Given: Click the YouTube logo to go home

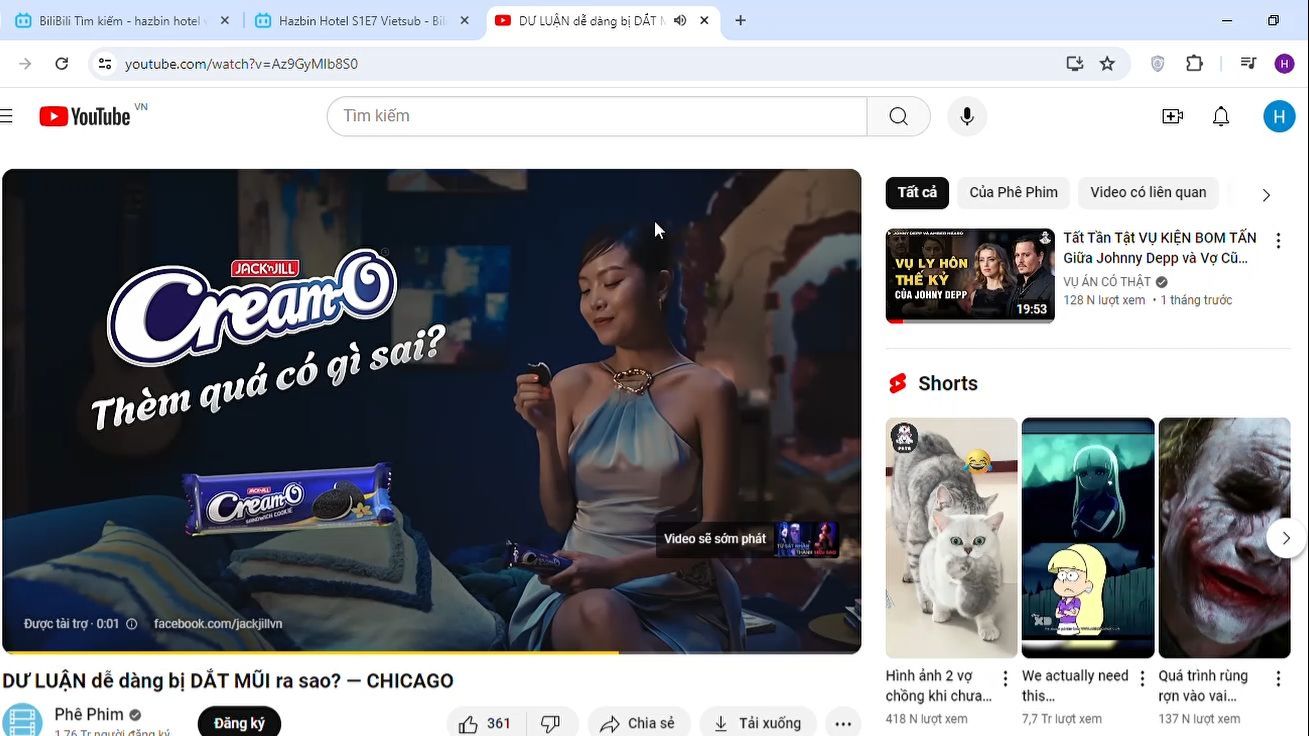Looking at the screenshot, I should [85, 117].
